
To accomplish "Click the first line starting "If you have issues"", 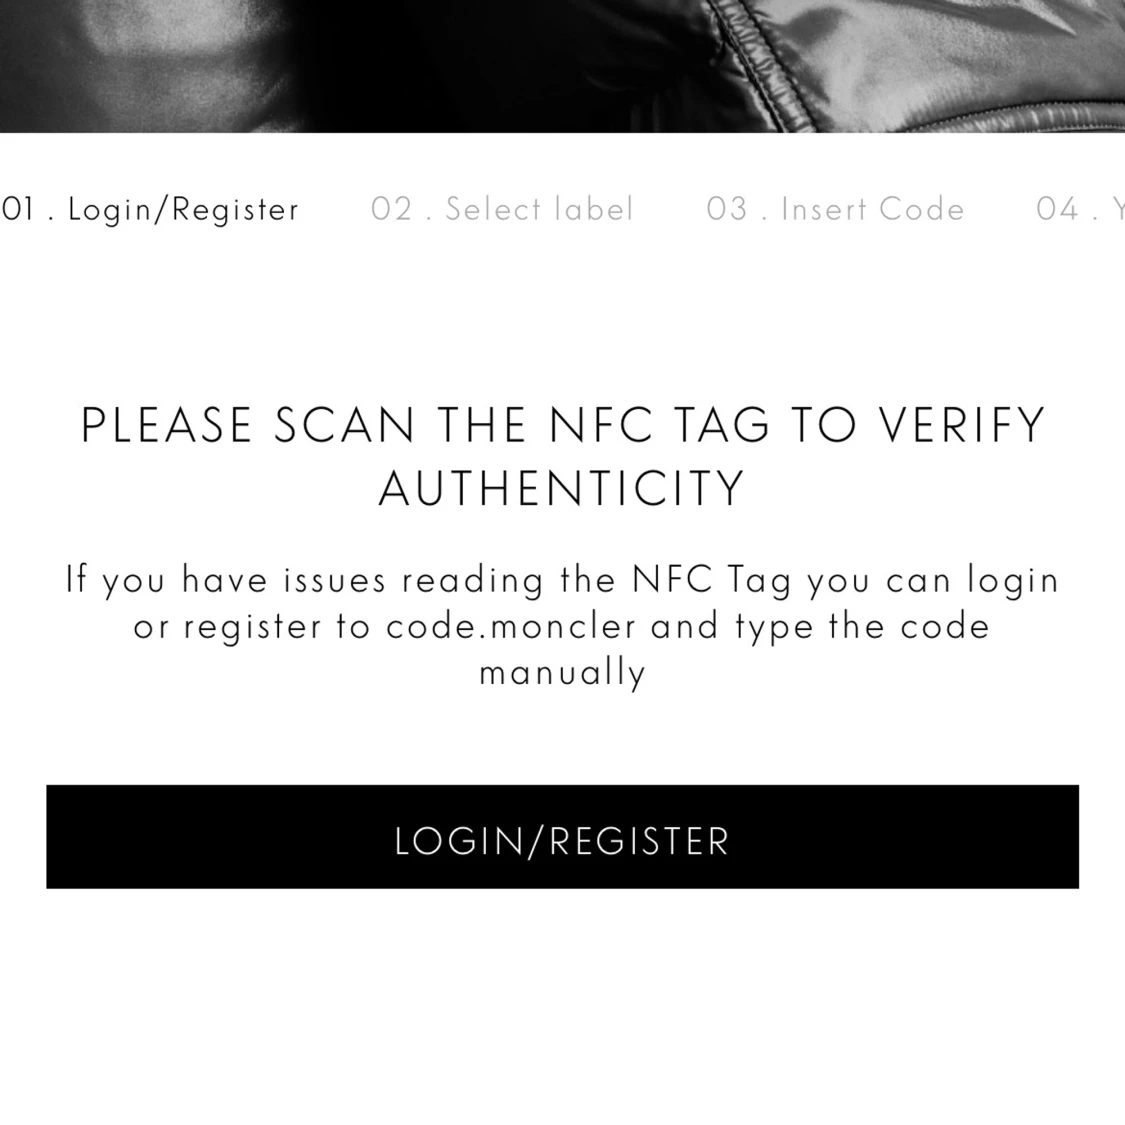I will tap(562, 580).
